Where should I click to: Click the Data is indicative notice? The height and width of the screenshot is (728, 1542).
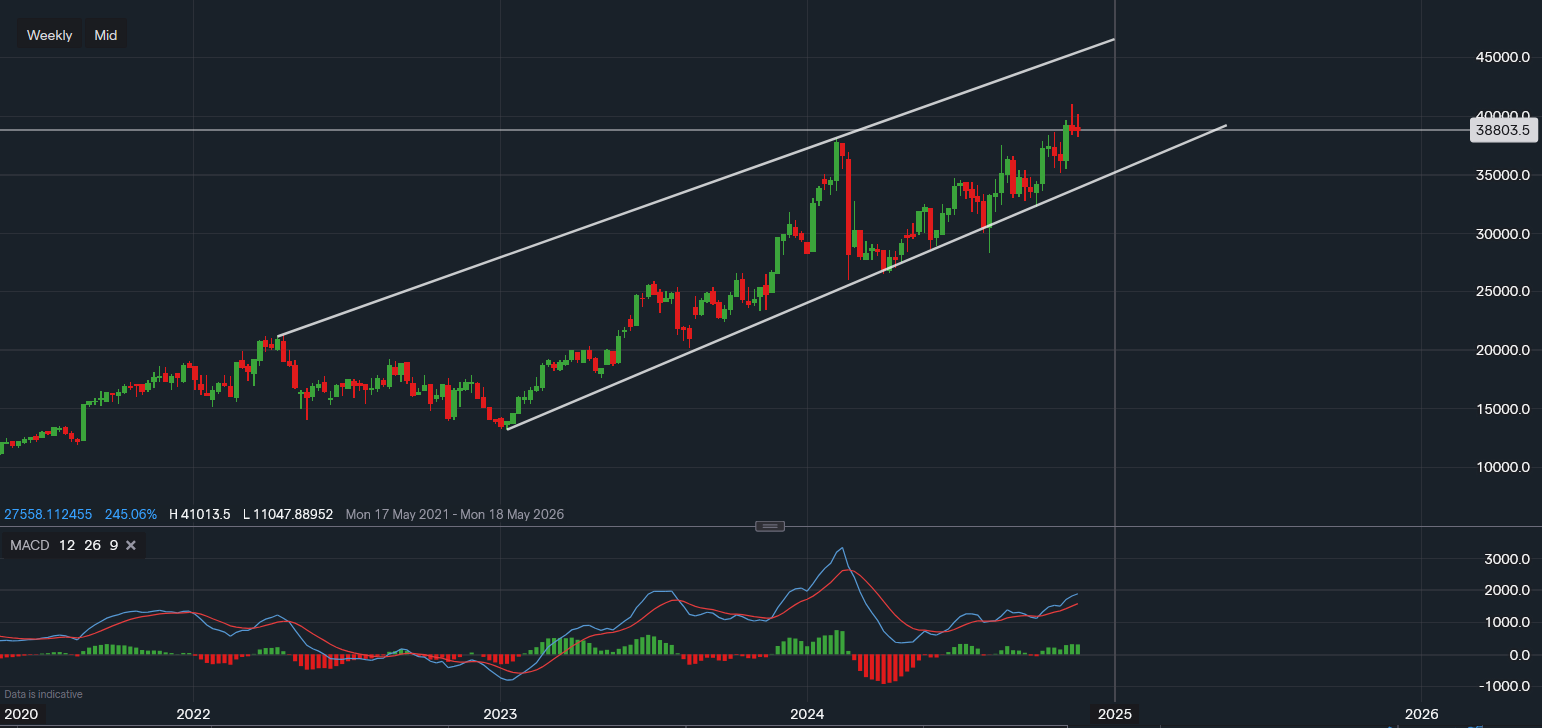[x=44, y=694]
